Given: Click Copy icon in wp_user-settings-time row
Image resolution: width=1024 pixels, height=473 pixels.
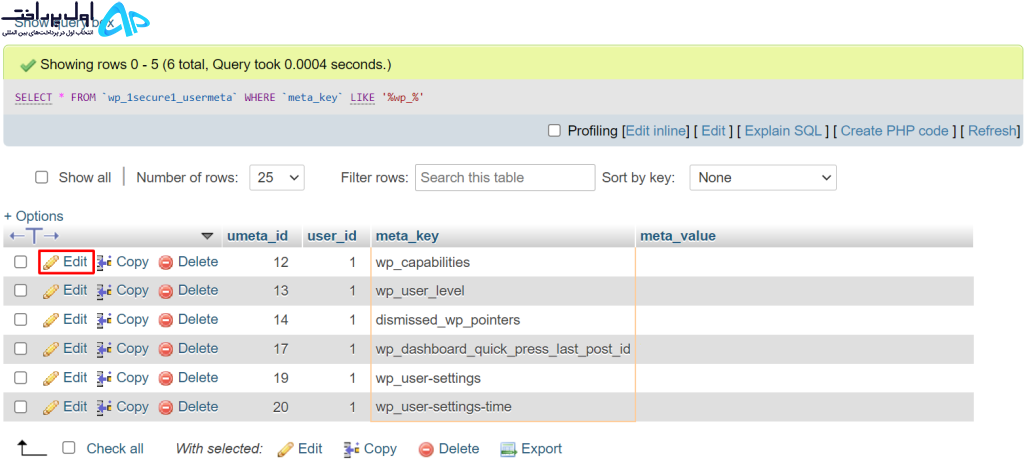Looking at the screenshot, I should (x=104, y=408).
